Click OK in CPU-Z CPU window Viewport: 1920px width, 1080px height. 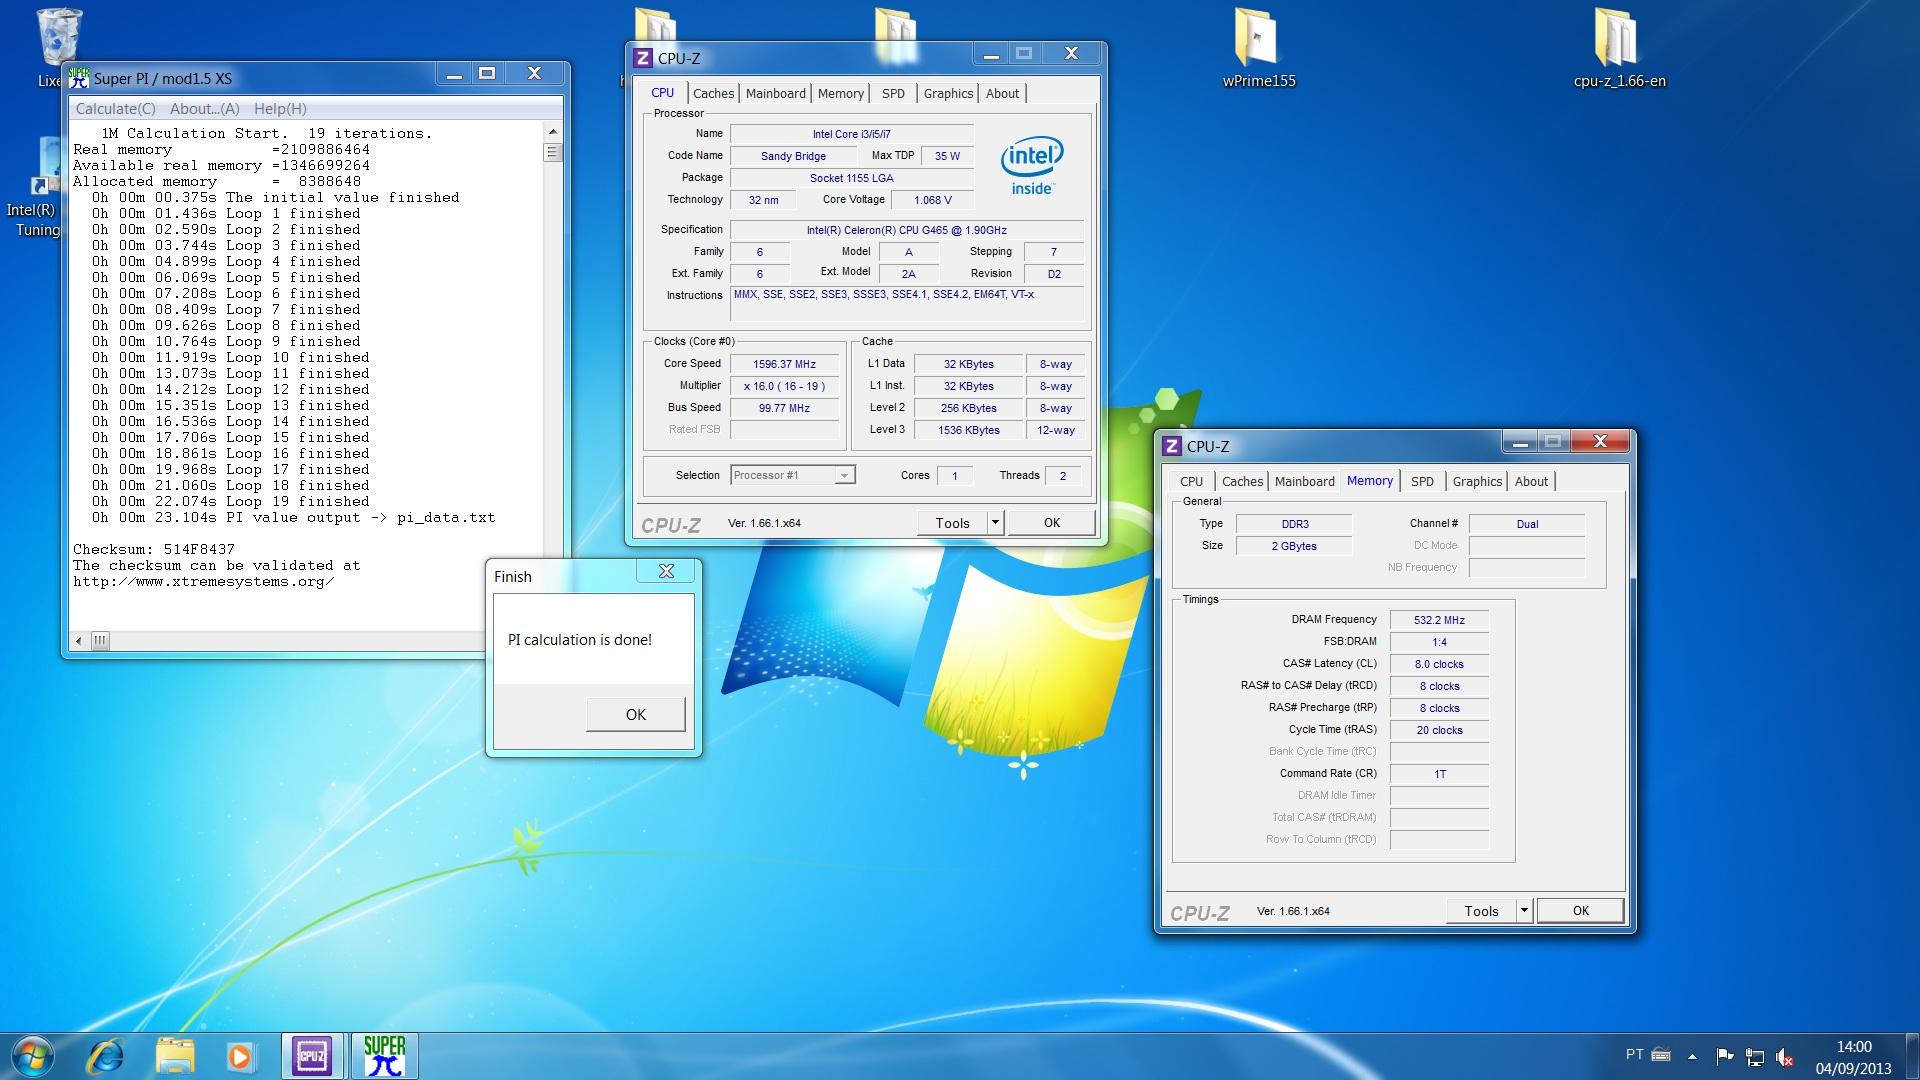(1052, 522)
